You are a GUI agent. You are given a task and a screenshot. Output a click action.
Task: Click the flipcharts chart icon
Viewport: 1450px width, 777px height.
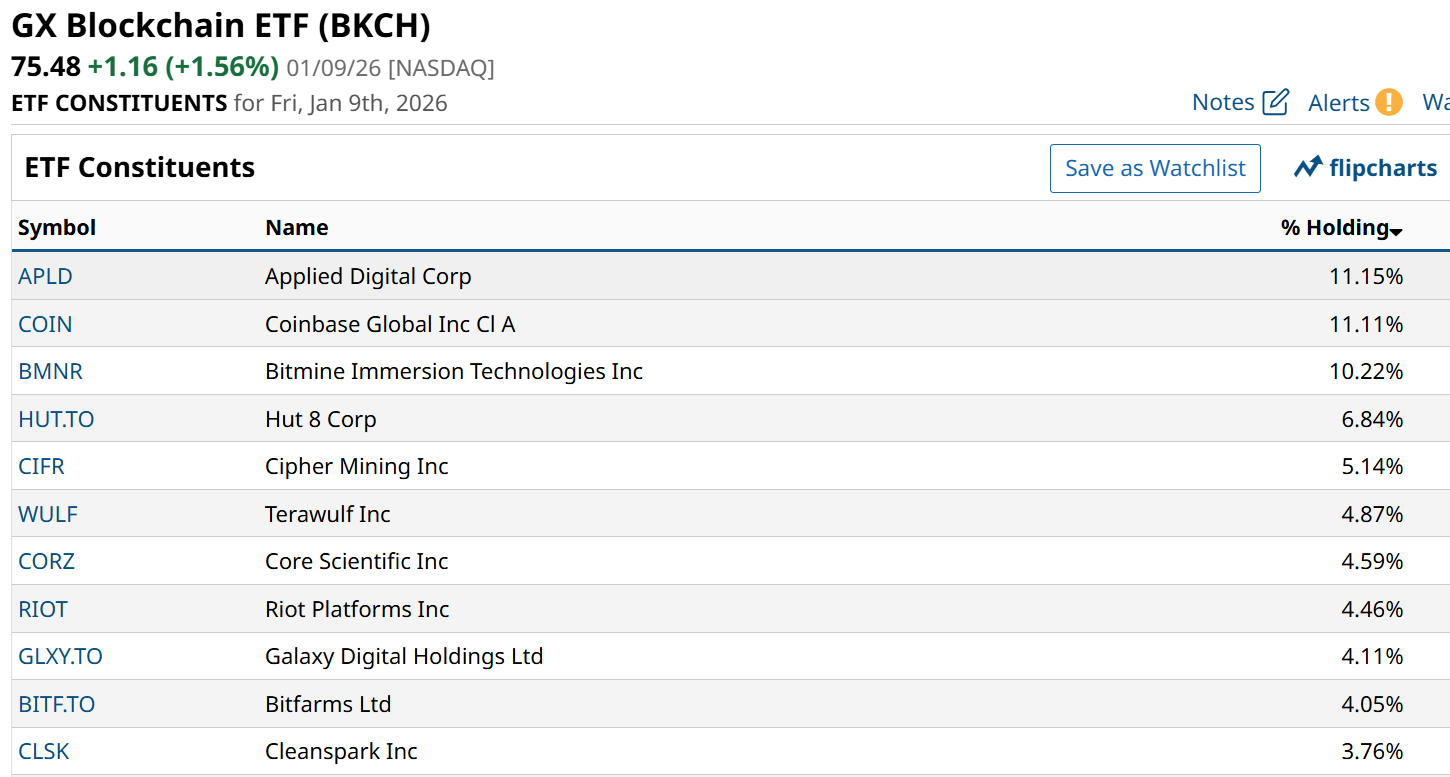(x=1308, y=168)
